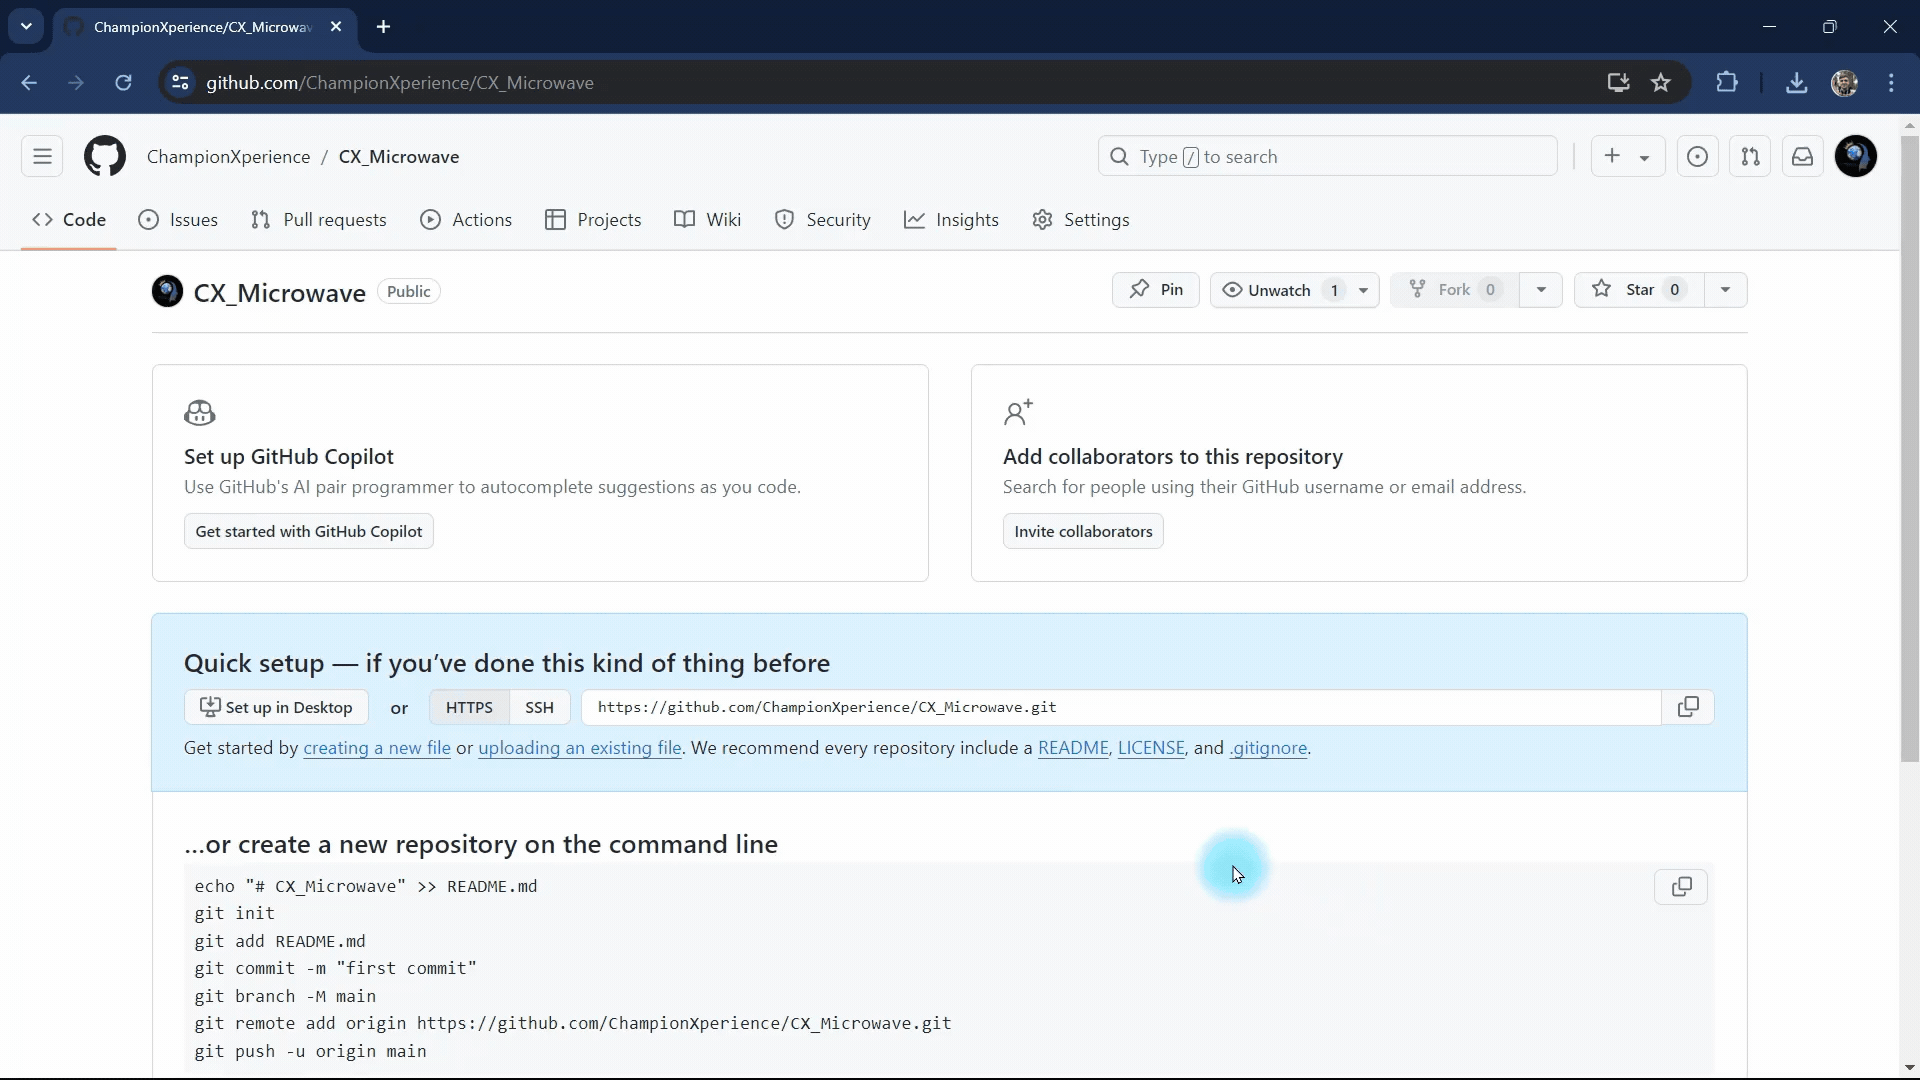This screenshot has width=1920, height=1080.
Task: Go to GitHub homepage via Octocat logo
Action: click(105, 157)
